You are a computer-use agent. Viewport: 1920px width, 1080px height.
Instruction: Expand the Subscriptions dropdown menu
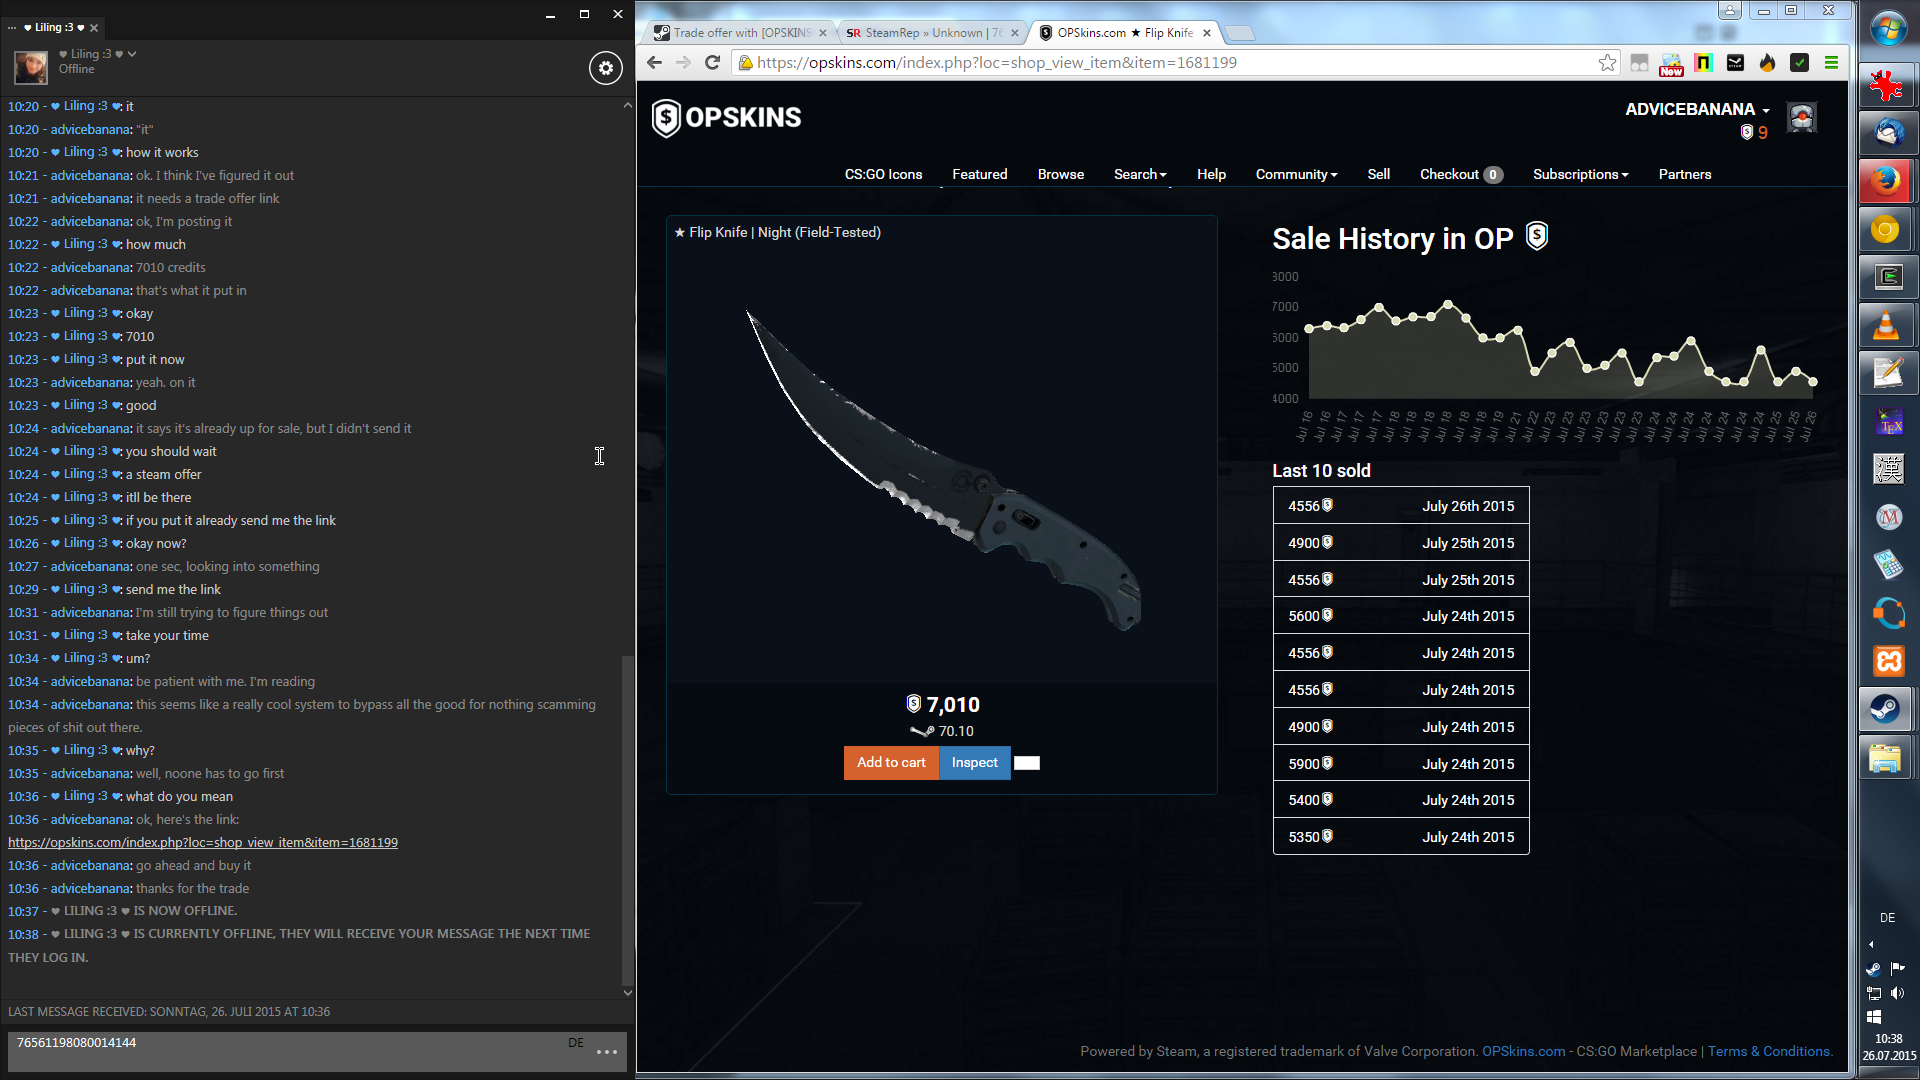(1580, 174)
